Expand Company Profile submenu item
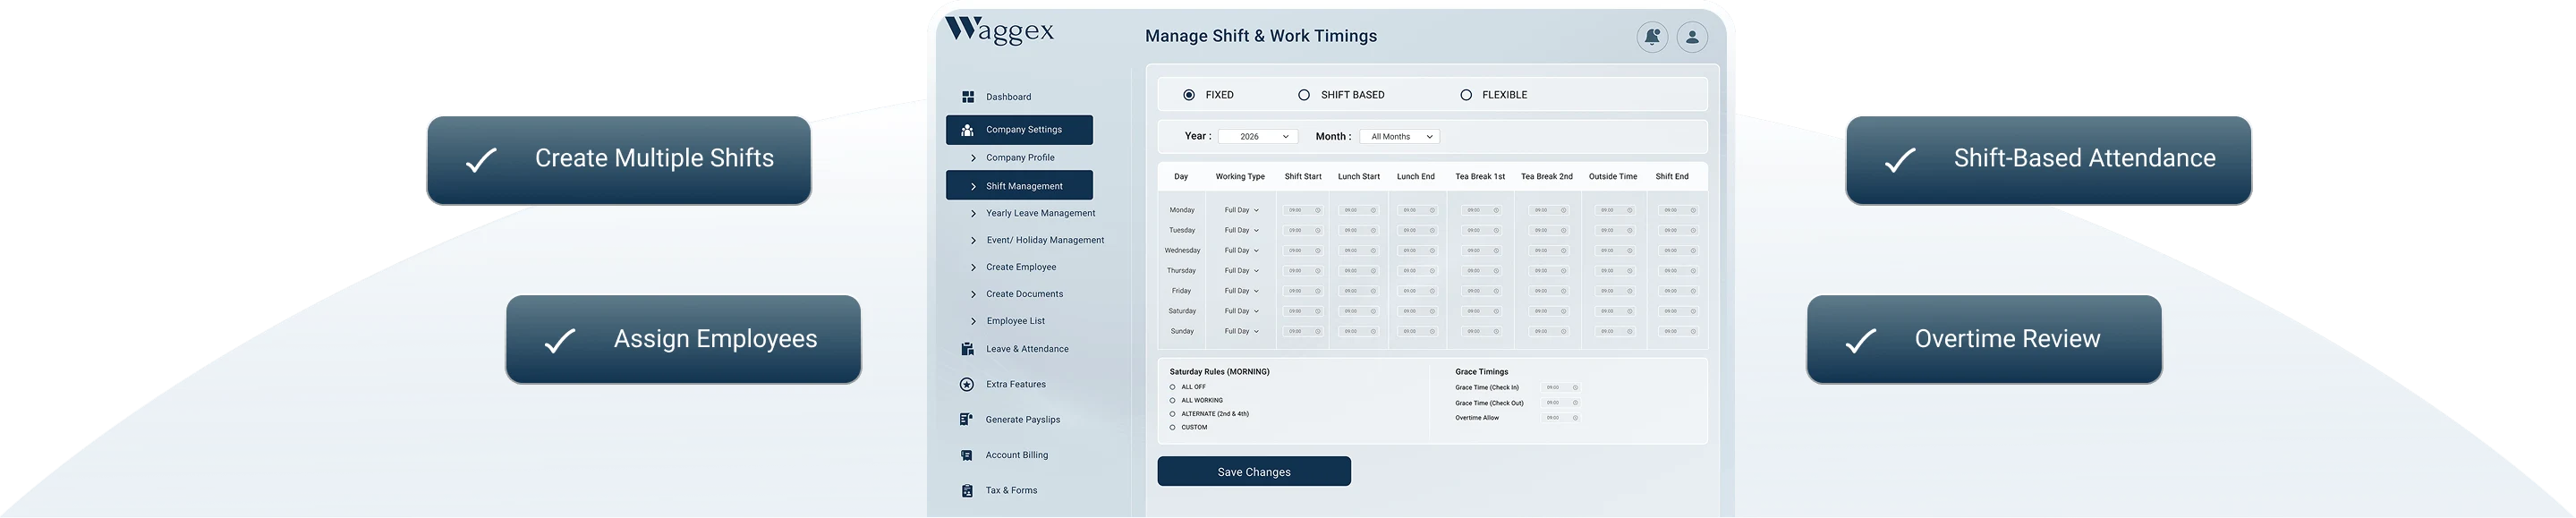The width and height of the screenshot is (2576, 518). (1019, 158)
